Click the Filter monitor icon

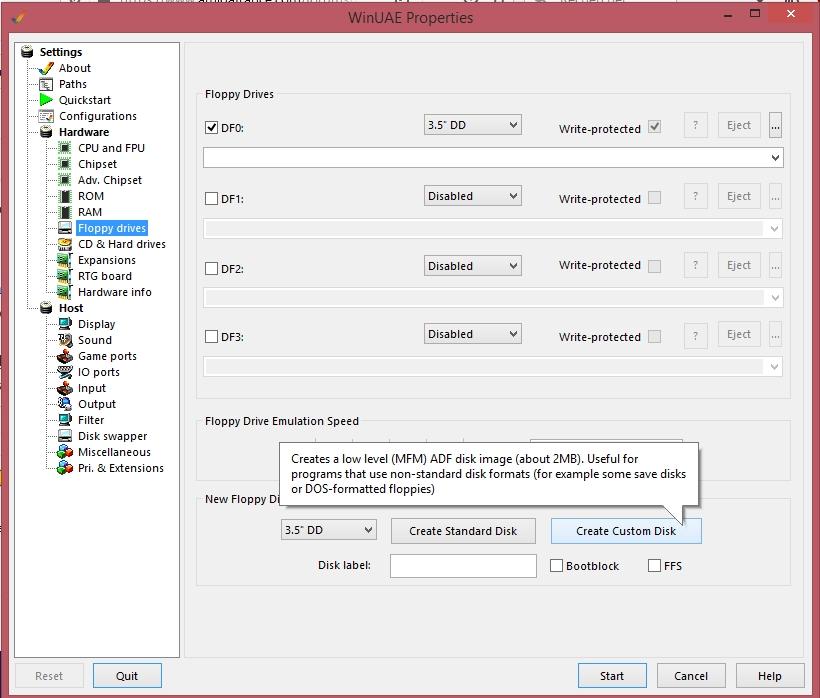pyautogui.click(x=65, y=420)
